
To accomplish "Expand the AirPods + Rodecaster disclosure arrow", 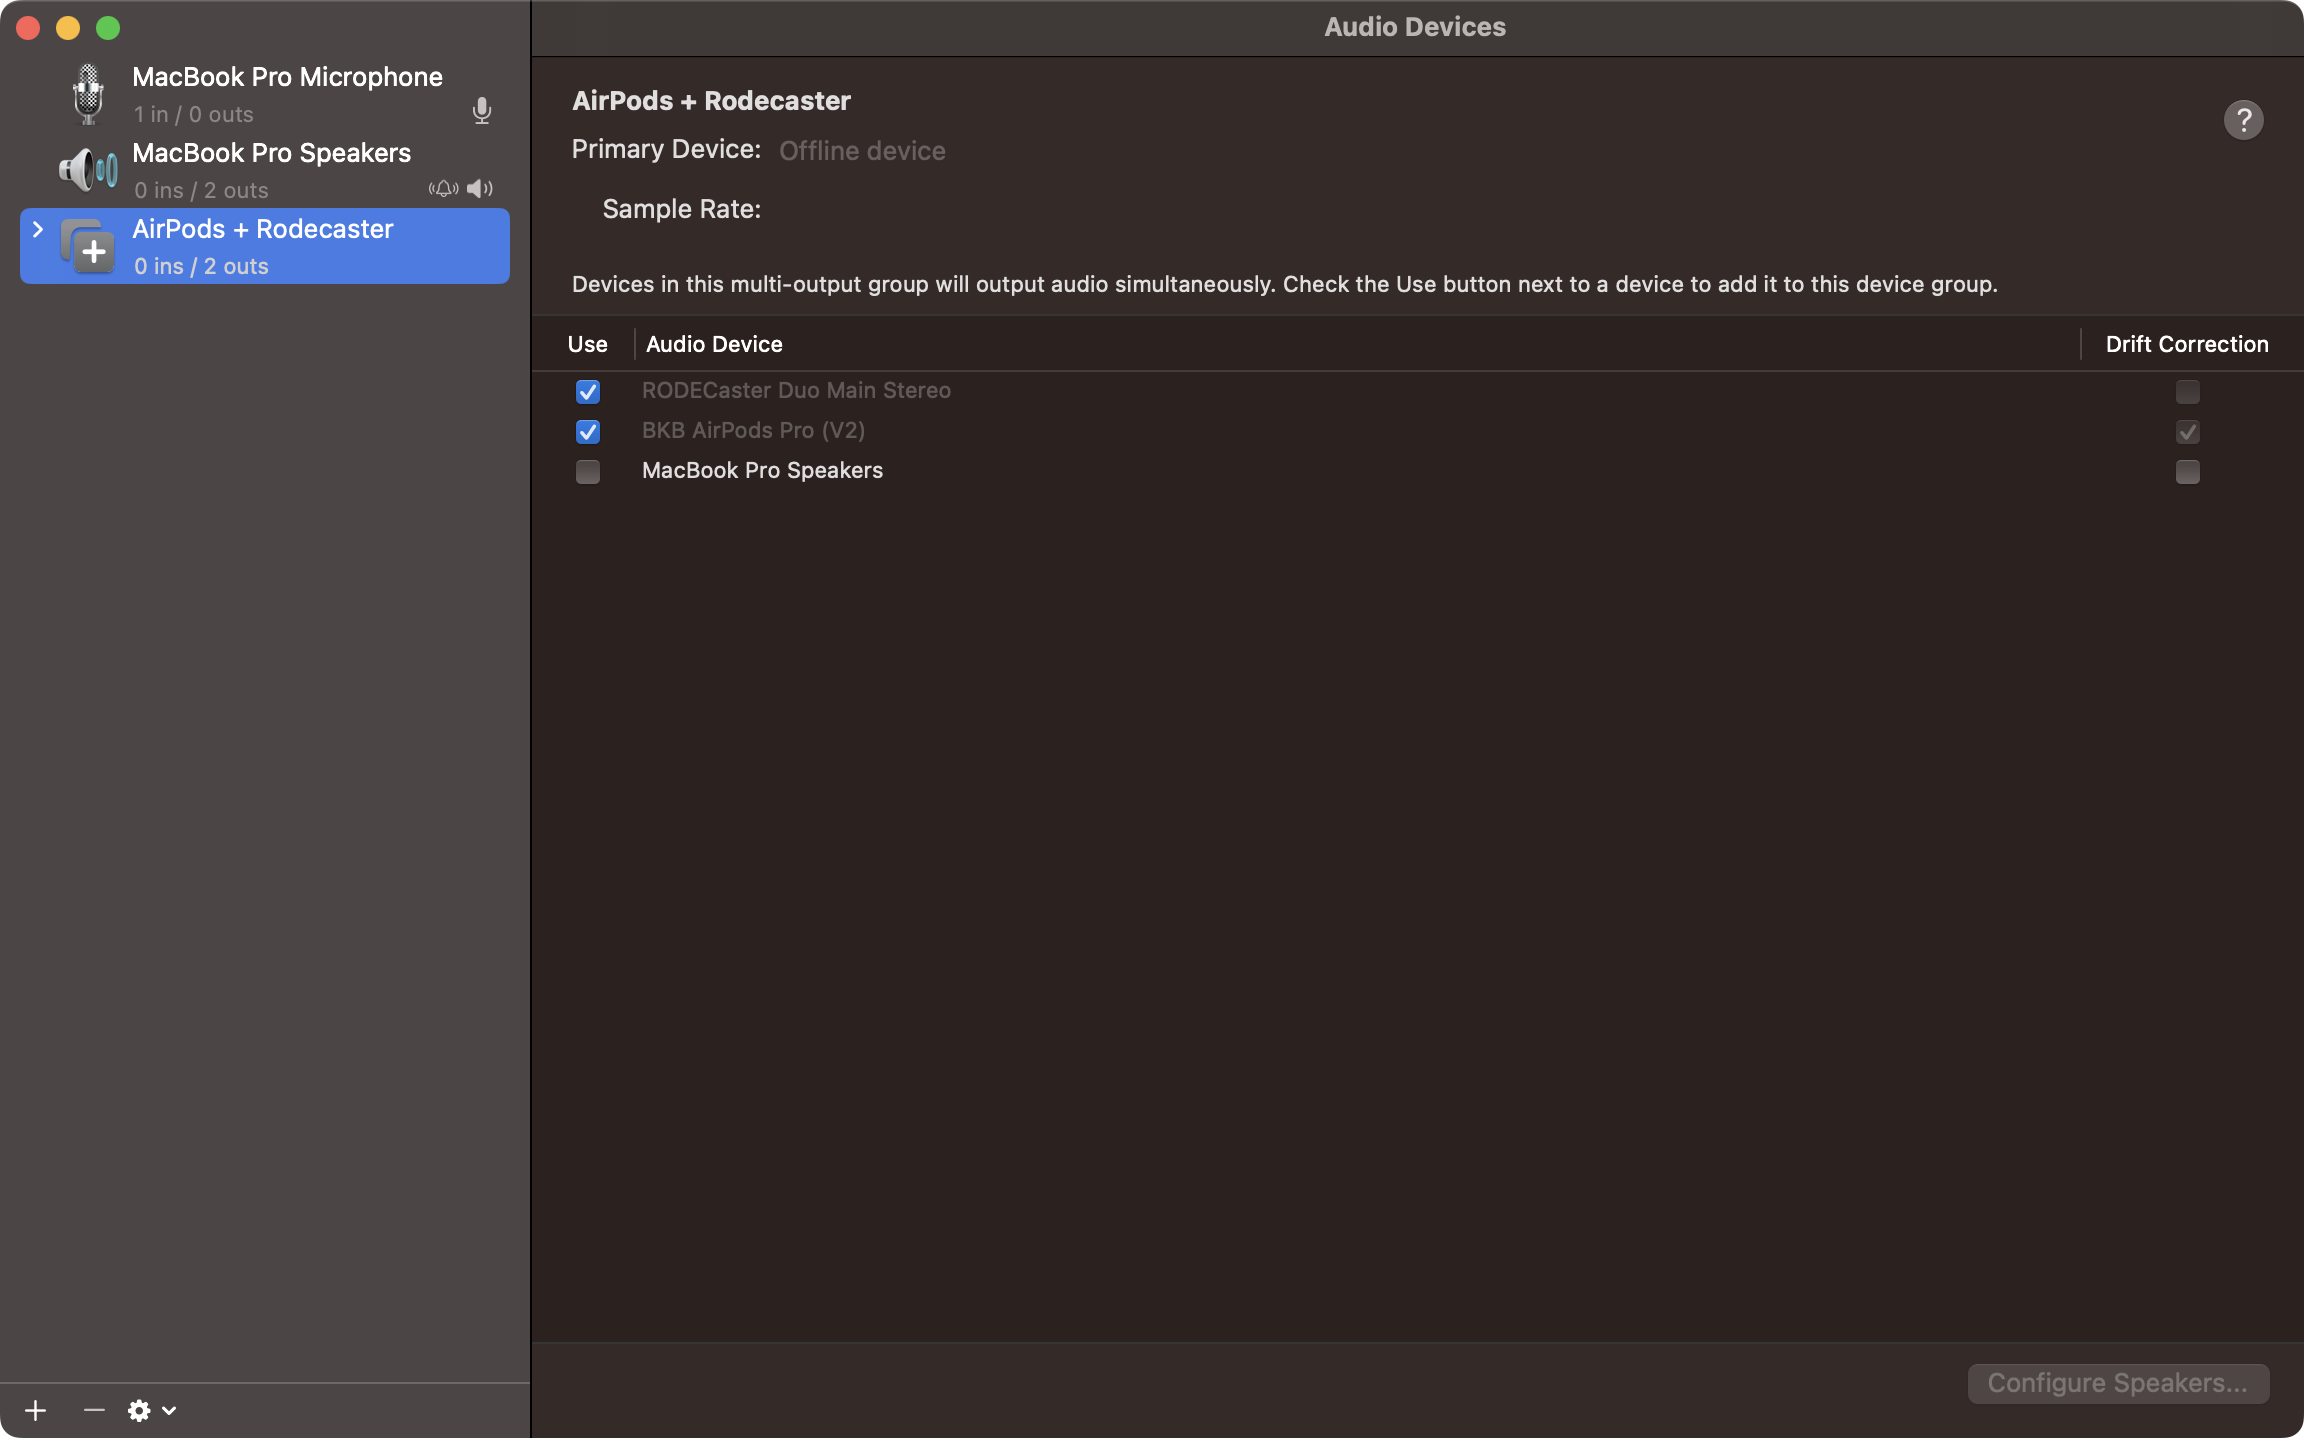I will (38, 229).
